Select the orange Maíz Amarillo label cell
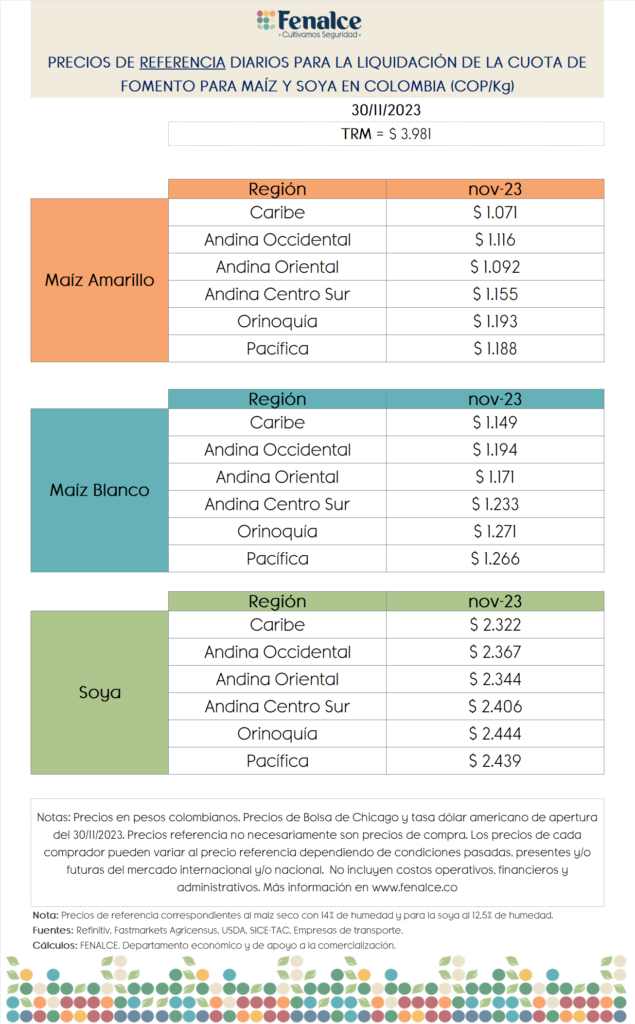The height and width of the screenshot is (1024, 635). tap(99, 280)
